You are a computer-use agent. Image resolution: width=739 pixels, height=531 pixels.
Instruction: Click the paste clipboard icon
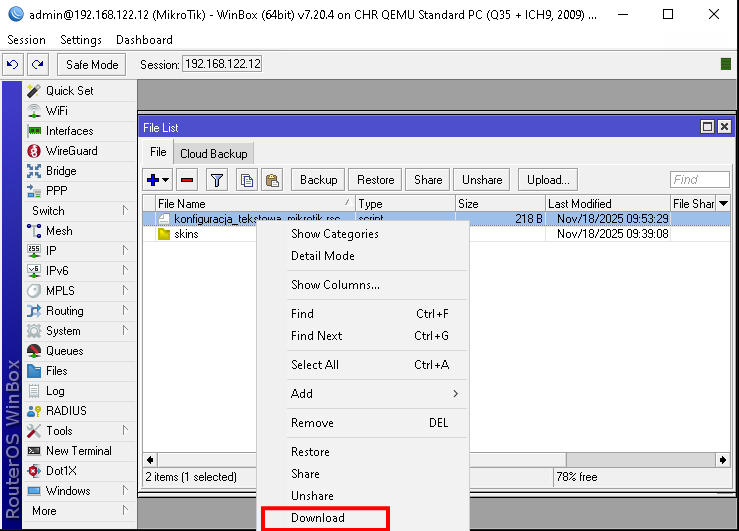point(272,180)
